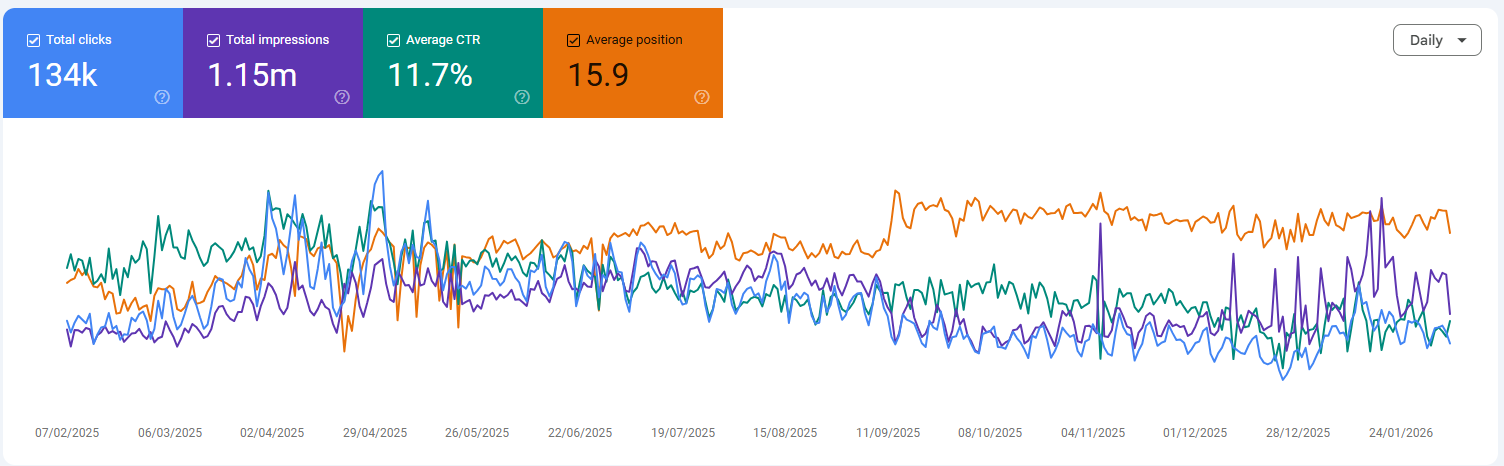
Task: Toggle the Total impressions checkbox
Action: (213, 40)
